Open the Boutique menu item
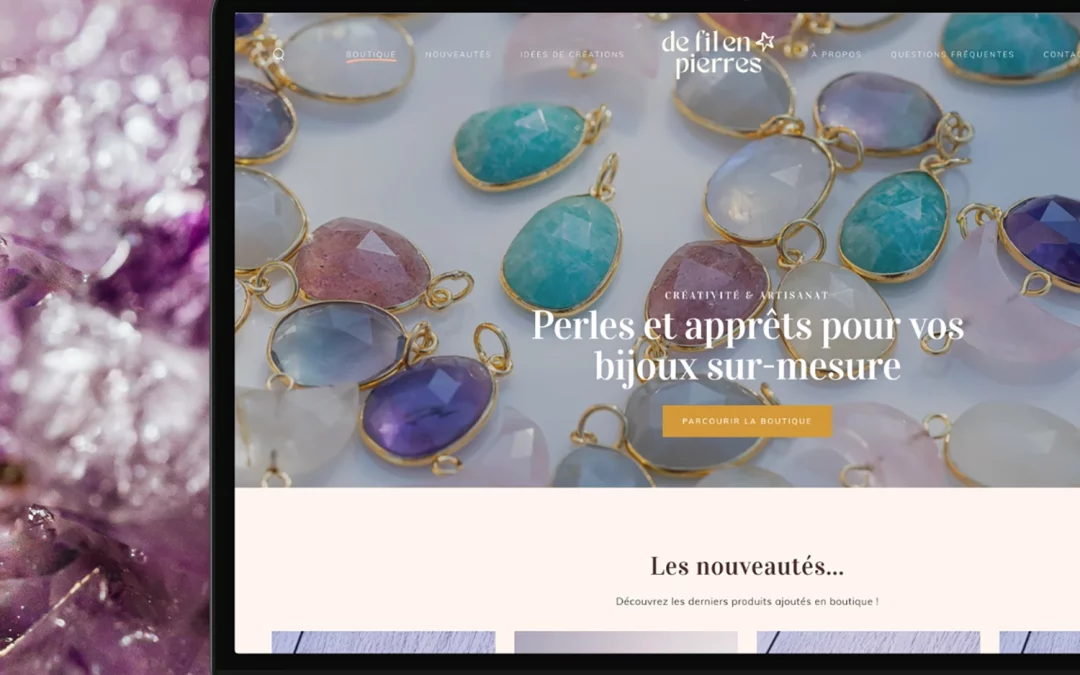The image size is (1080, 675). pyautogui.click(x=371, y=54)
